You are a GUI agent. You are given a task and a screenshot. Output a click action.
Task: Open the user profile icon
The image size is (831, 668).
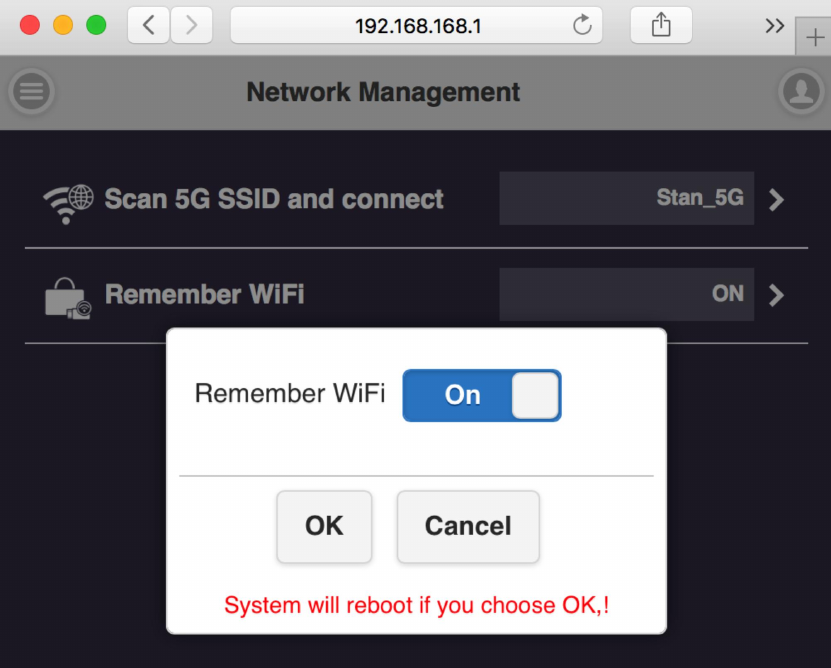[x=800, y=92]
